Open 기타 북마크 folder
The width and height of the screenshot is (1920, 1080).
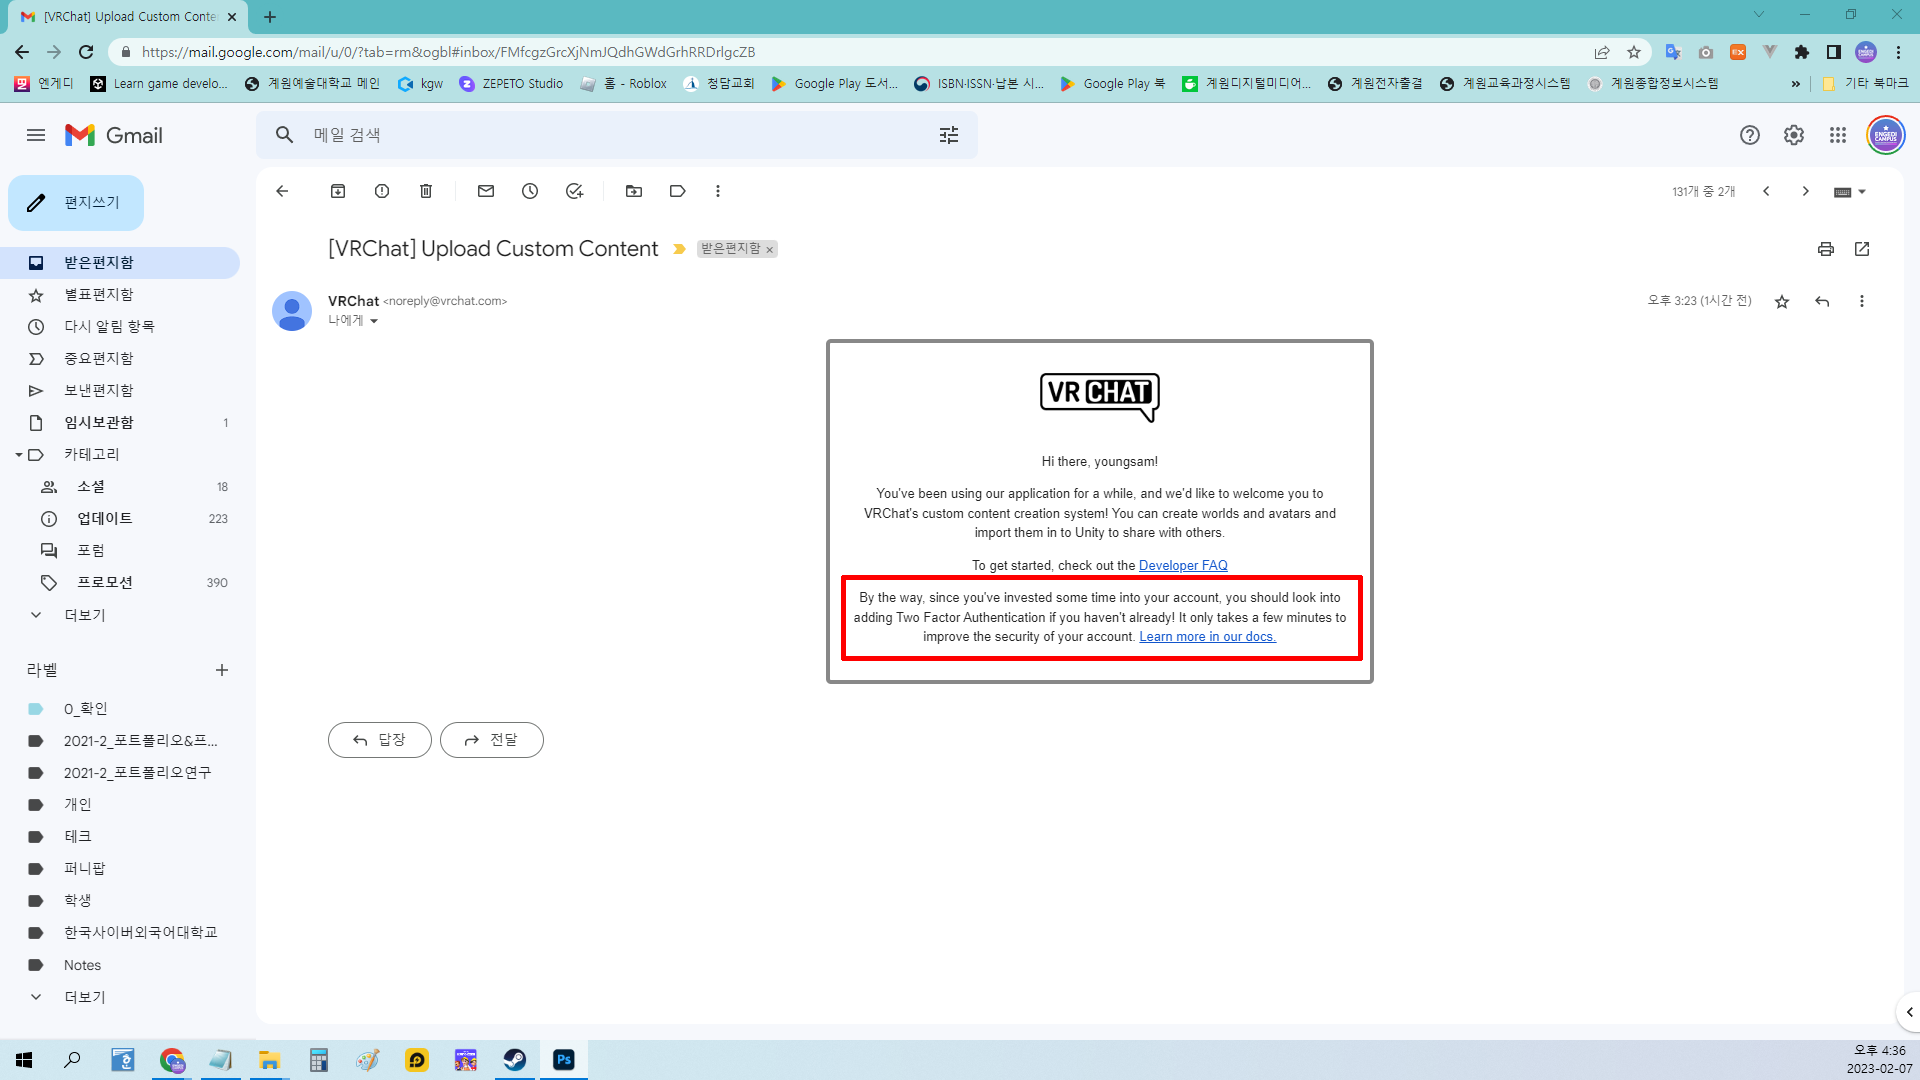click(1866, 84)
